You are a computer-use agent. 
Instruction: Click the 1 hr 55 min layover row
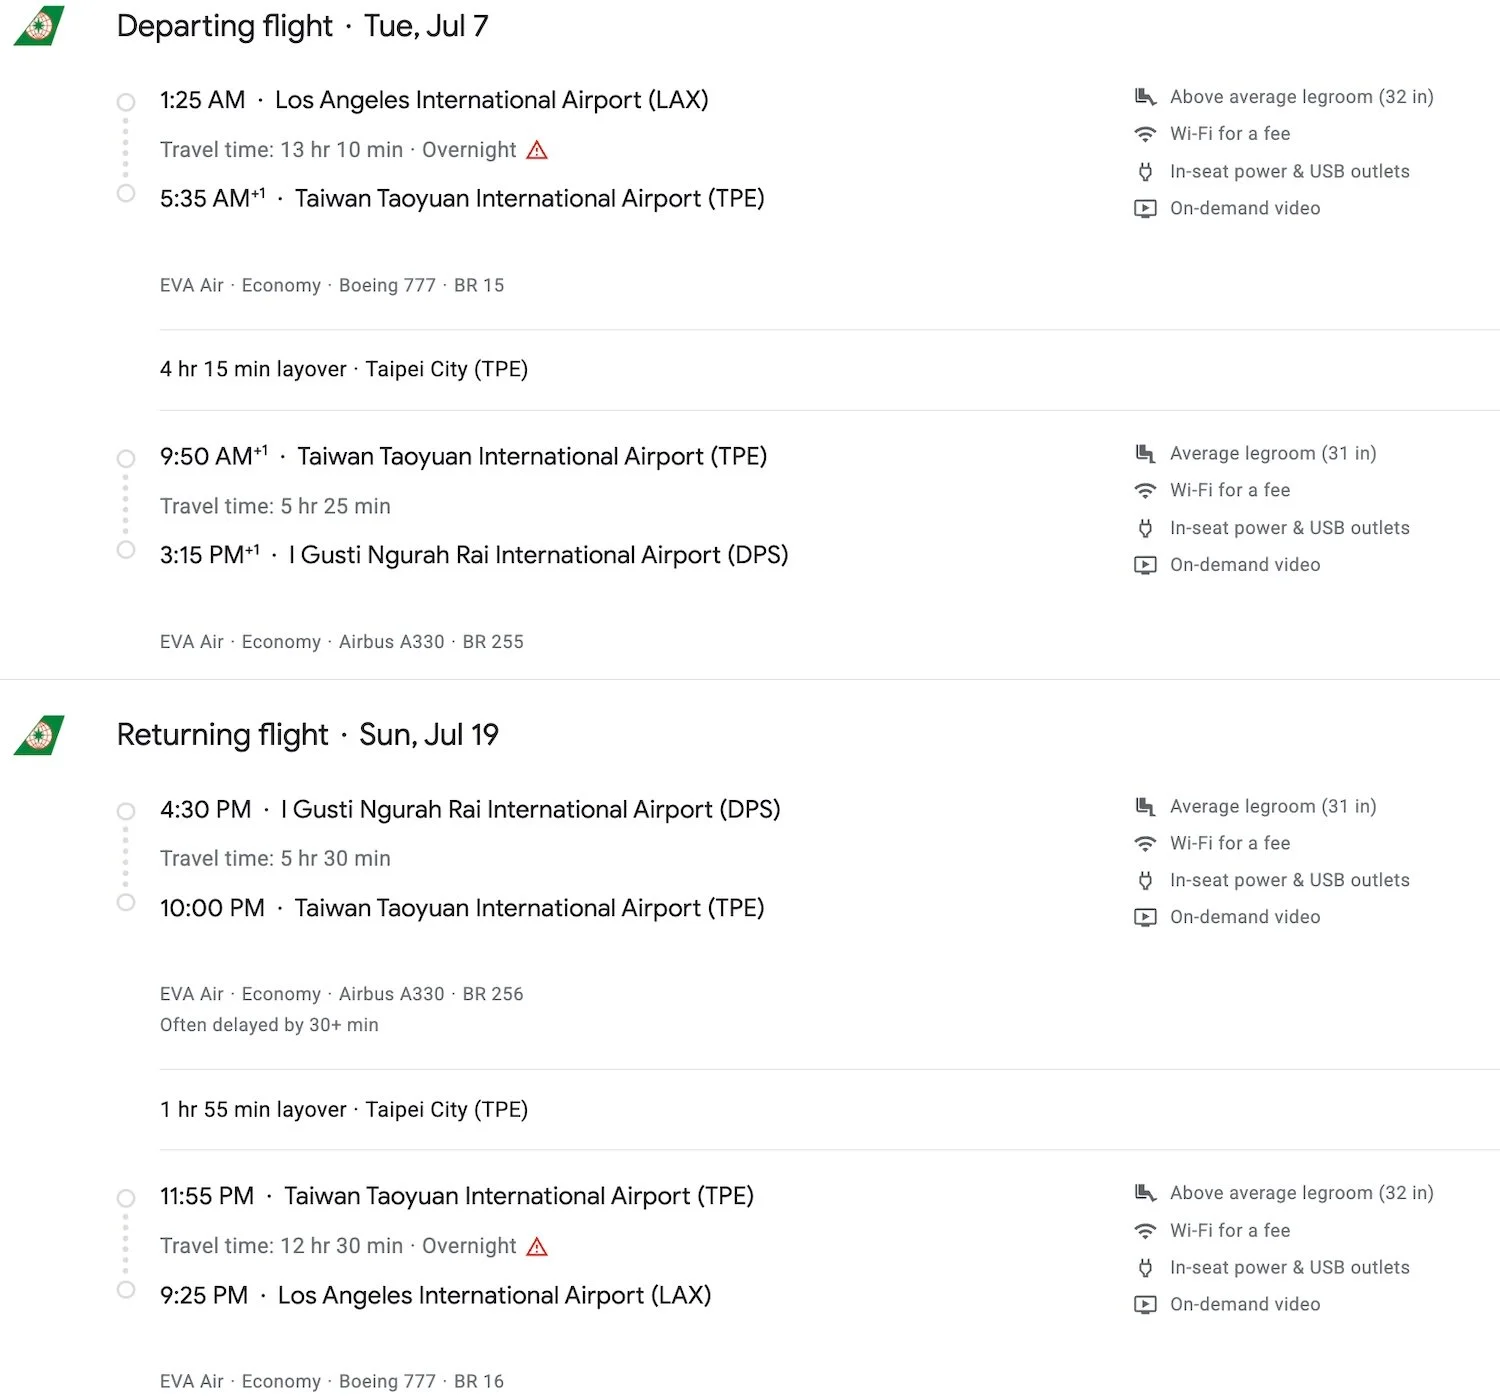point(829,1110)
